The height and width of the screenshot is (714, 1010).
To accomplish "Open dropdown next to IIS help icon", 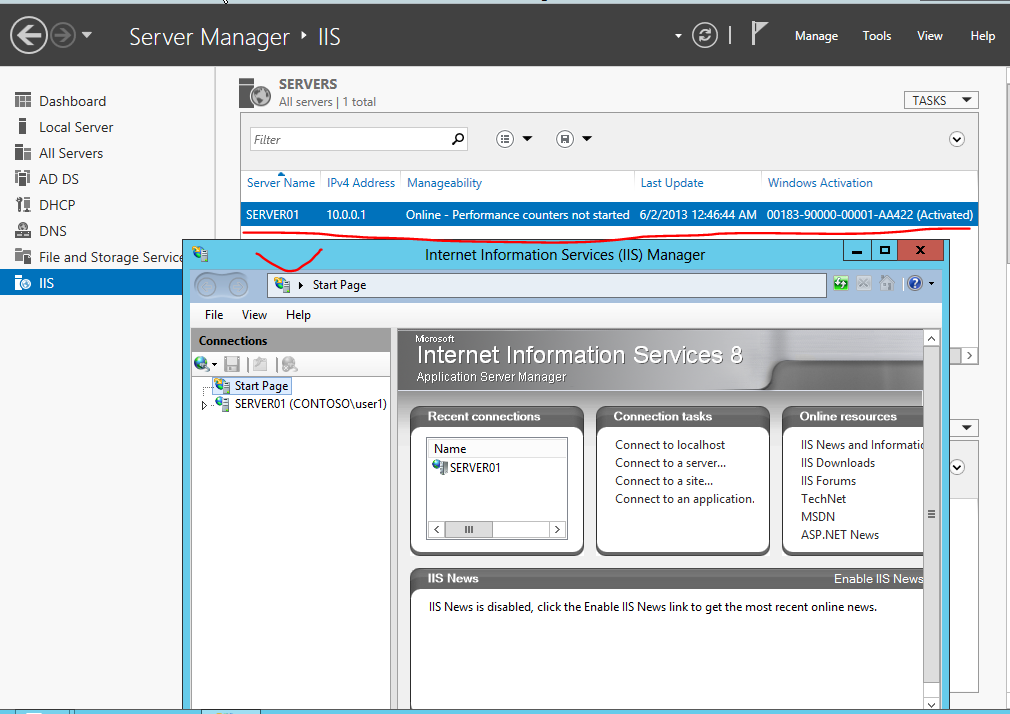I will (931, 284).
